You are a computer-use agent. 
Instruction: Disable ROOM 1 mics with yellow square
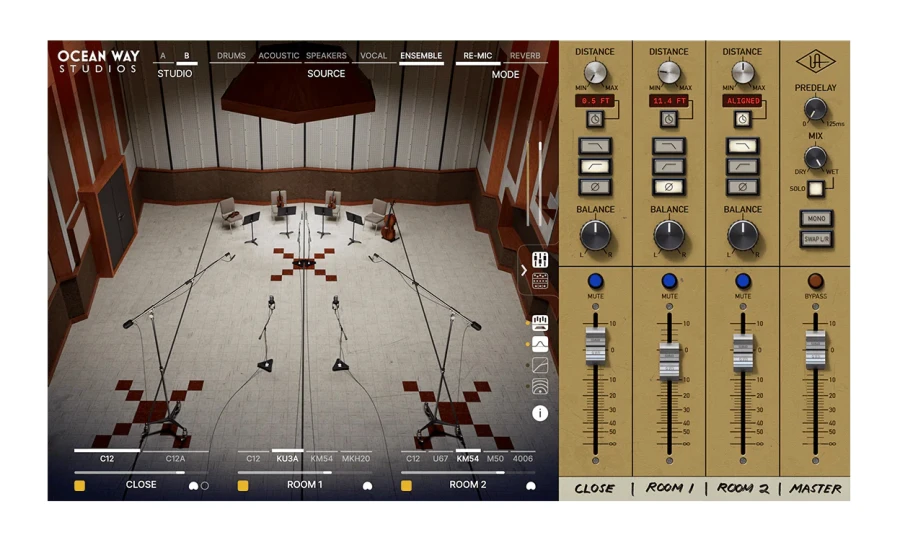(x=243, y=486)
